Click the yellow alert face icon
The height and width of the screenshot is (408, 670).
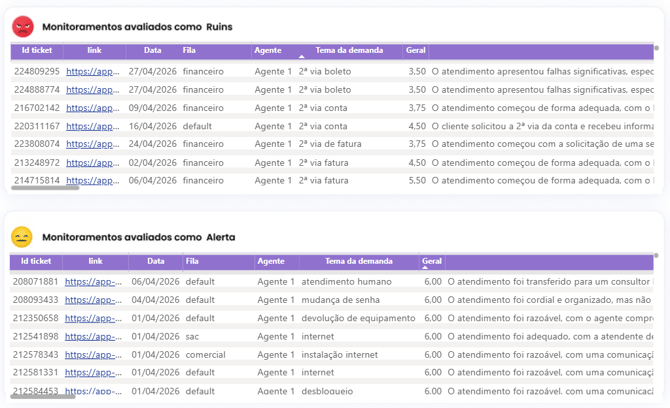pos(22,237)
